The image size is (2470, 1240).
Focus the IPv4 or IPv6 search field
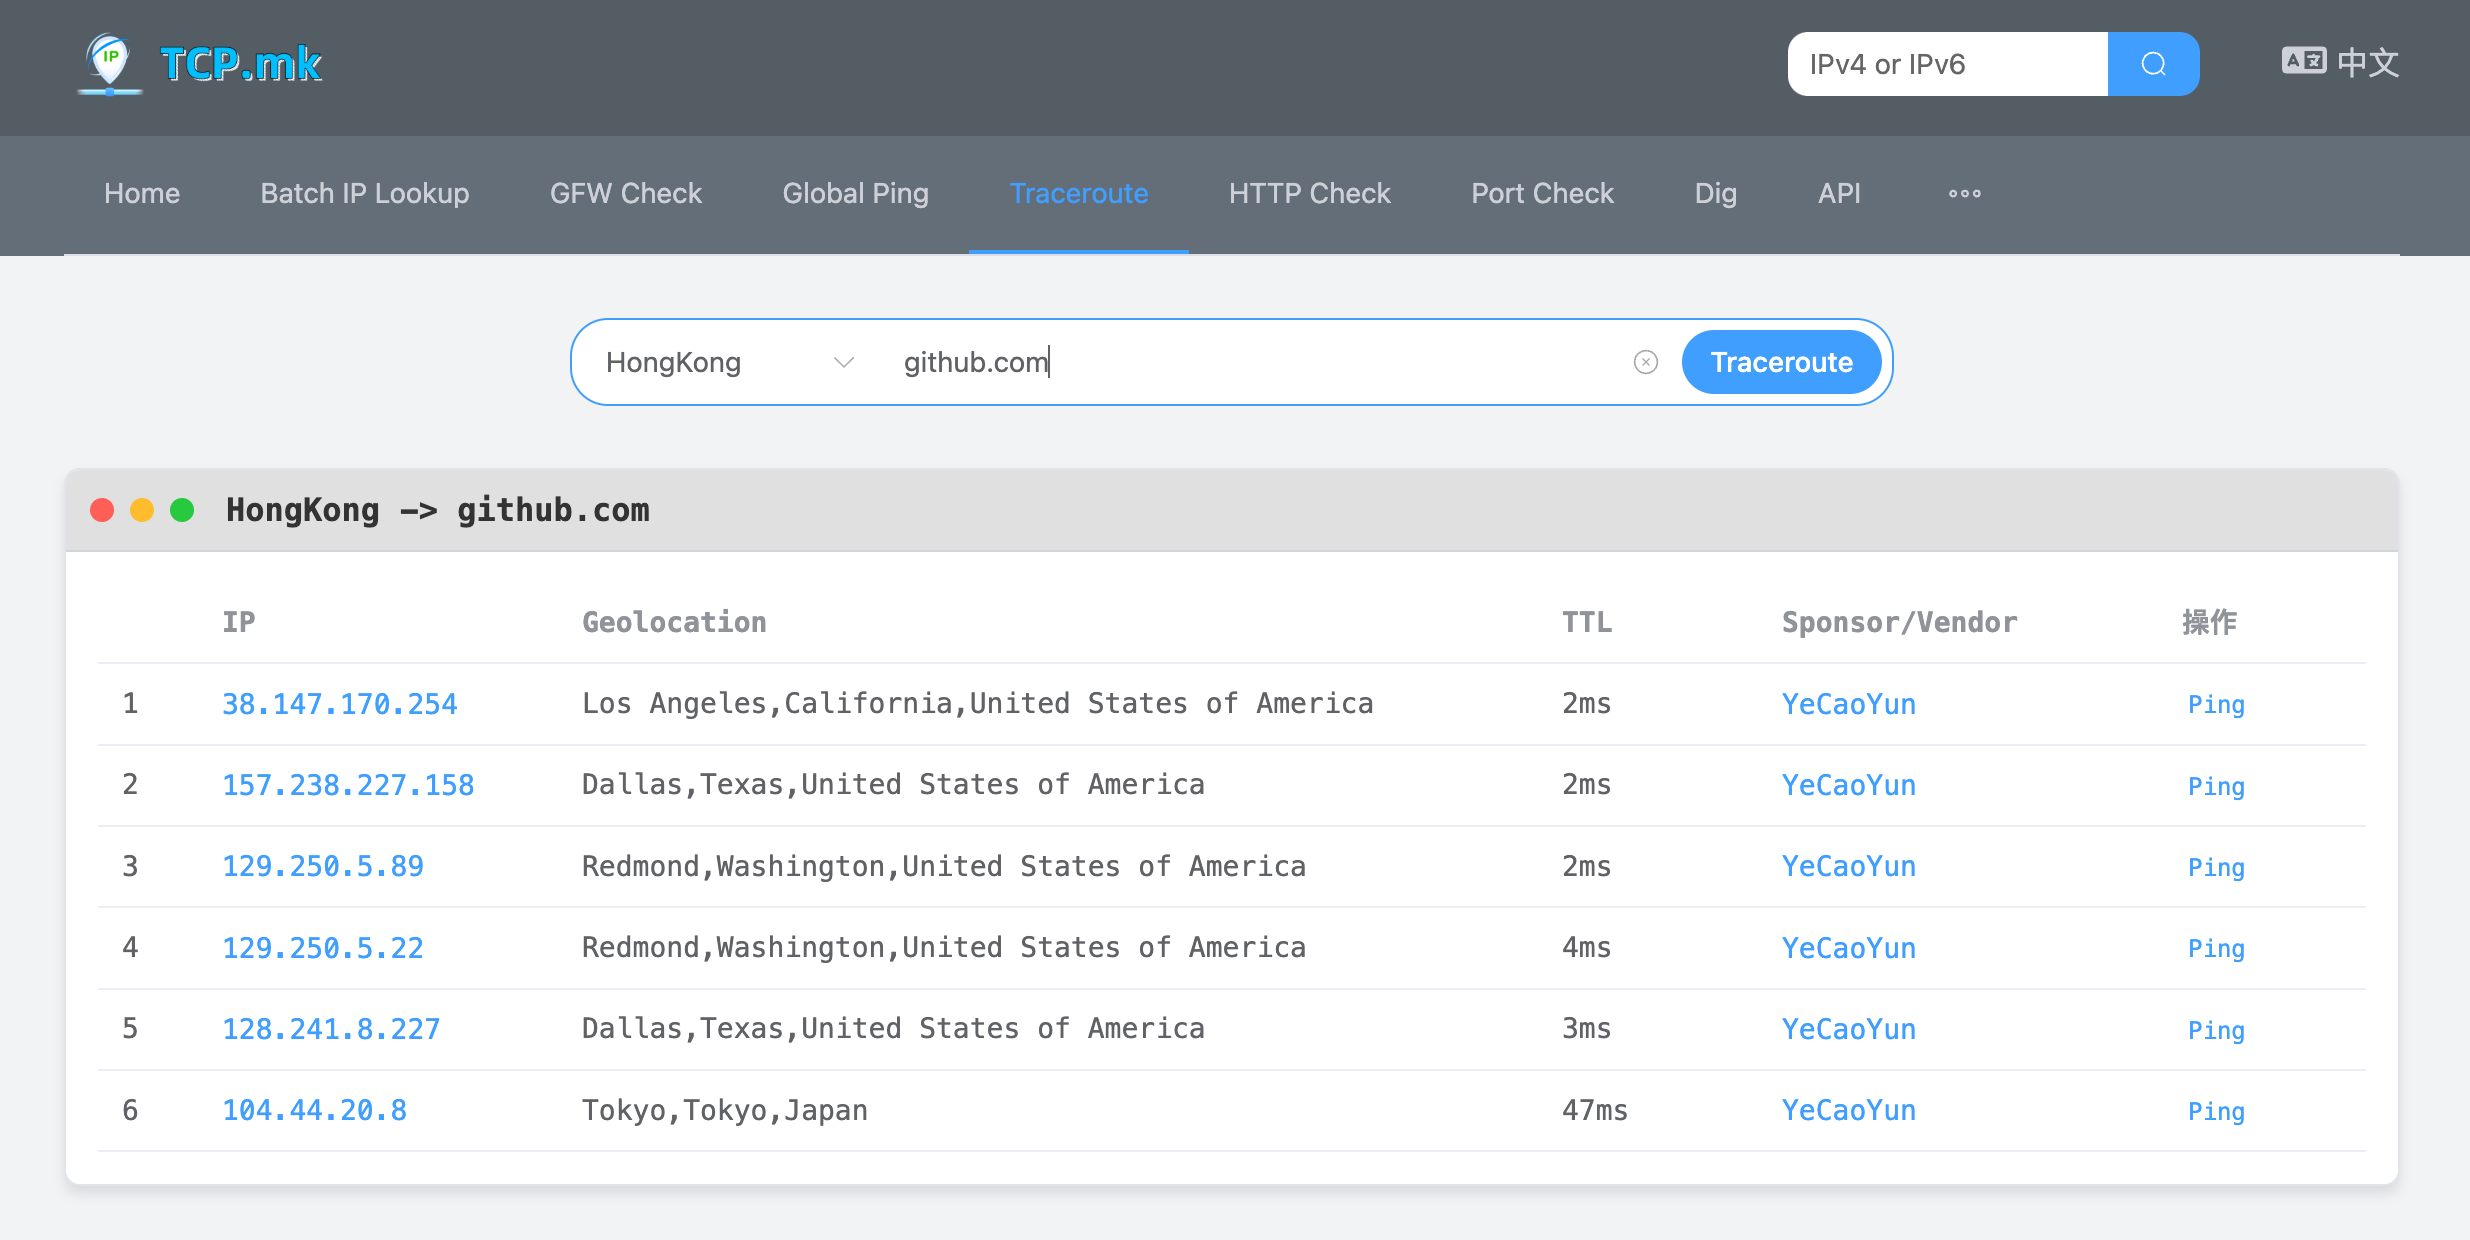[1948, 64]
